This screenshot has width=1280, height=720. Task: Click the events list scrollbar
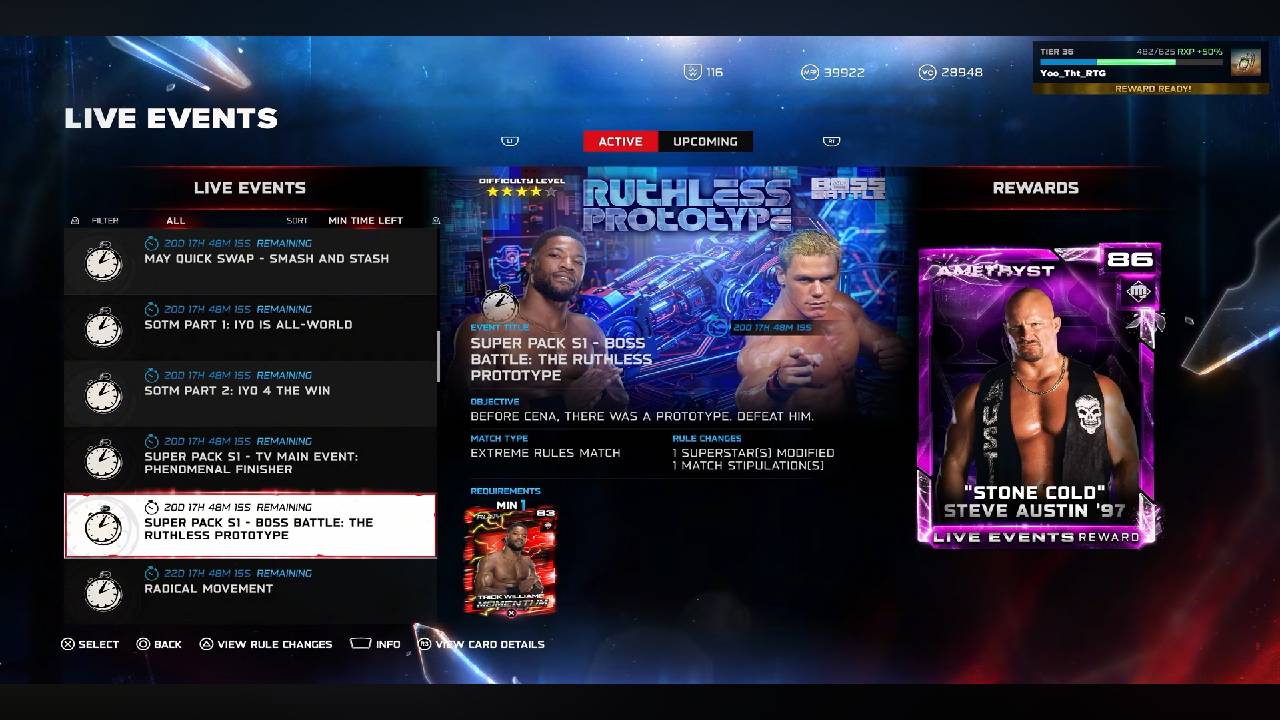point(438,357)
